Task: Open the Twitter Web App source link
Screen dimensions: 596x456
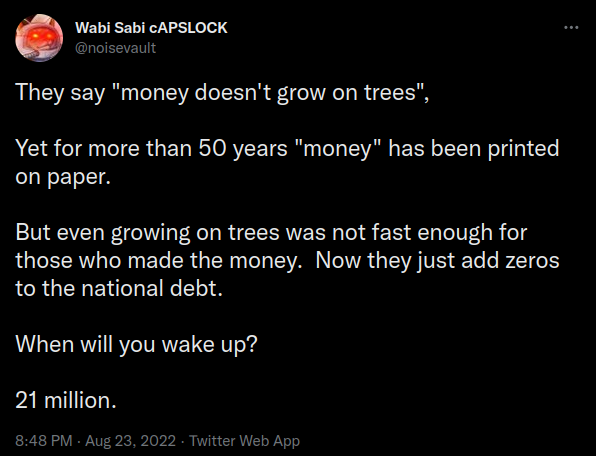Action: [x=244, y=441]
